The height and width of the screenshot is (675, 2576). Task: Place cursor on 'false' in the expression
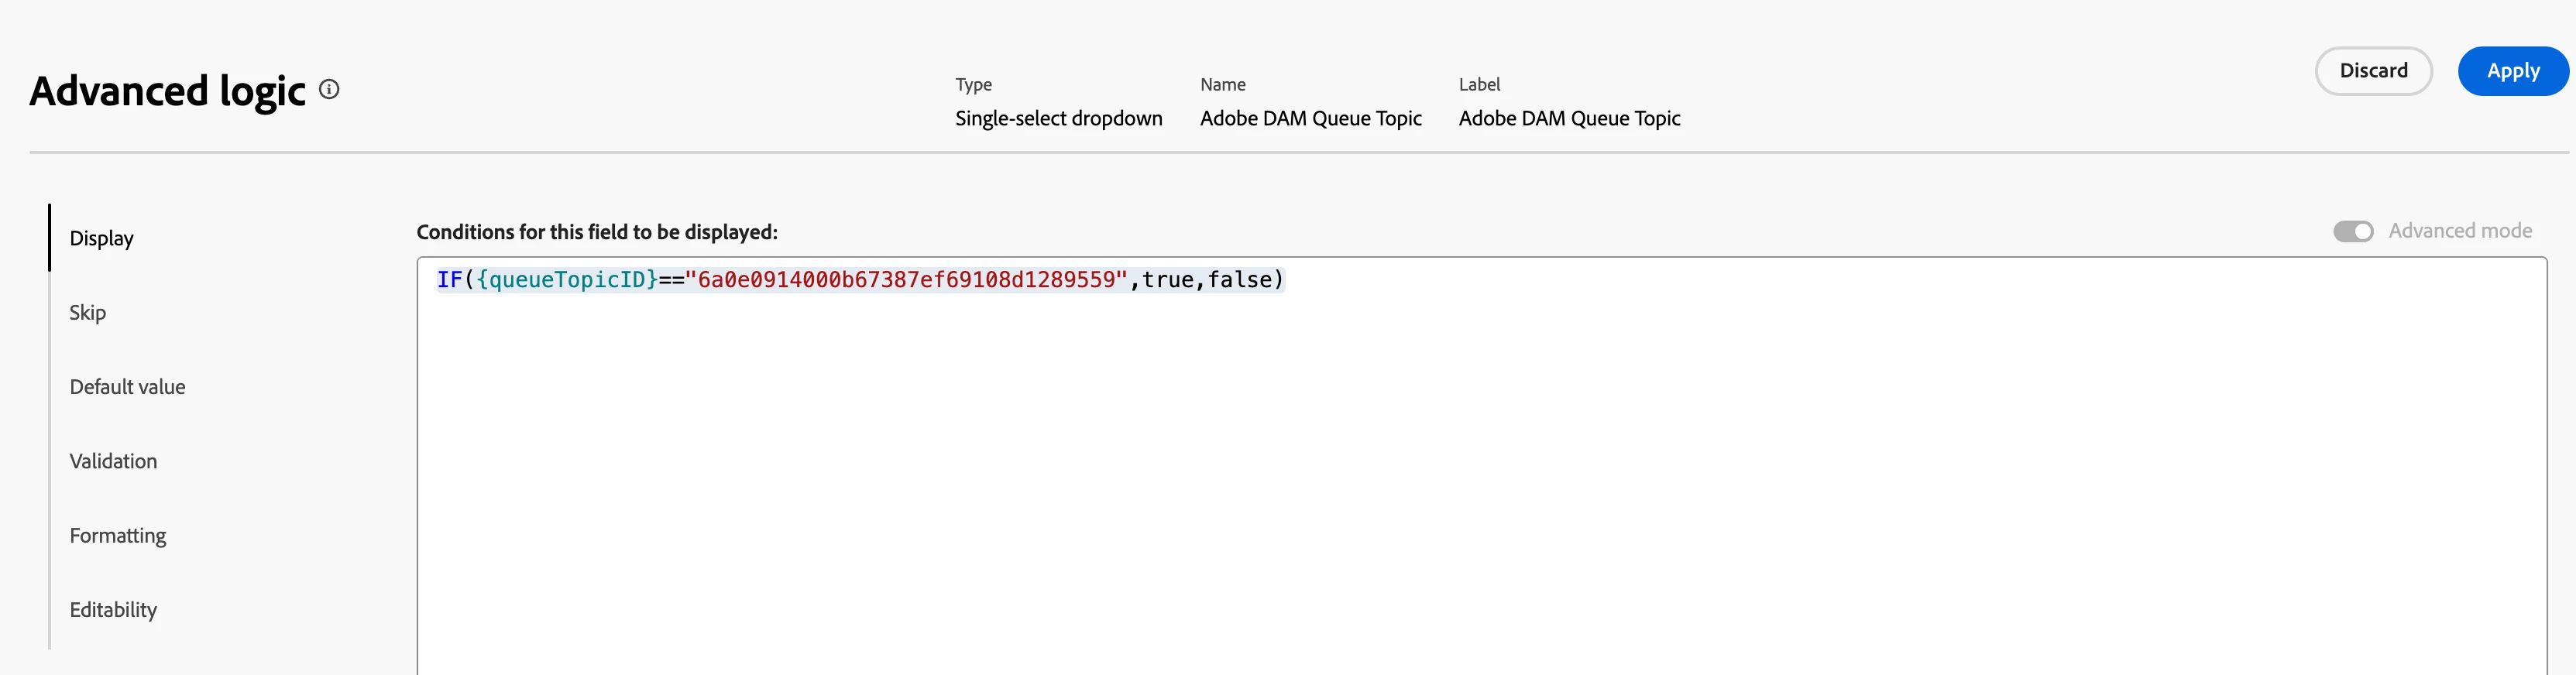[x=1239, y=280]
